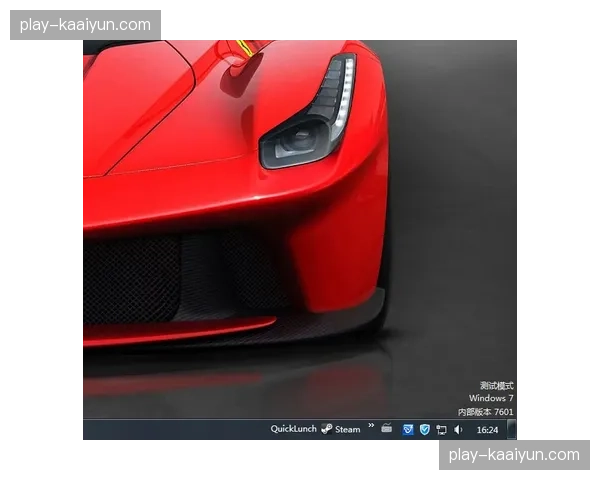Image resolution: width=600 pixels, height=480 pixels.
Task: Click the keyboard input method tray icon
Action: coord(387,429)
